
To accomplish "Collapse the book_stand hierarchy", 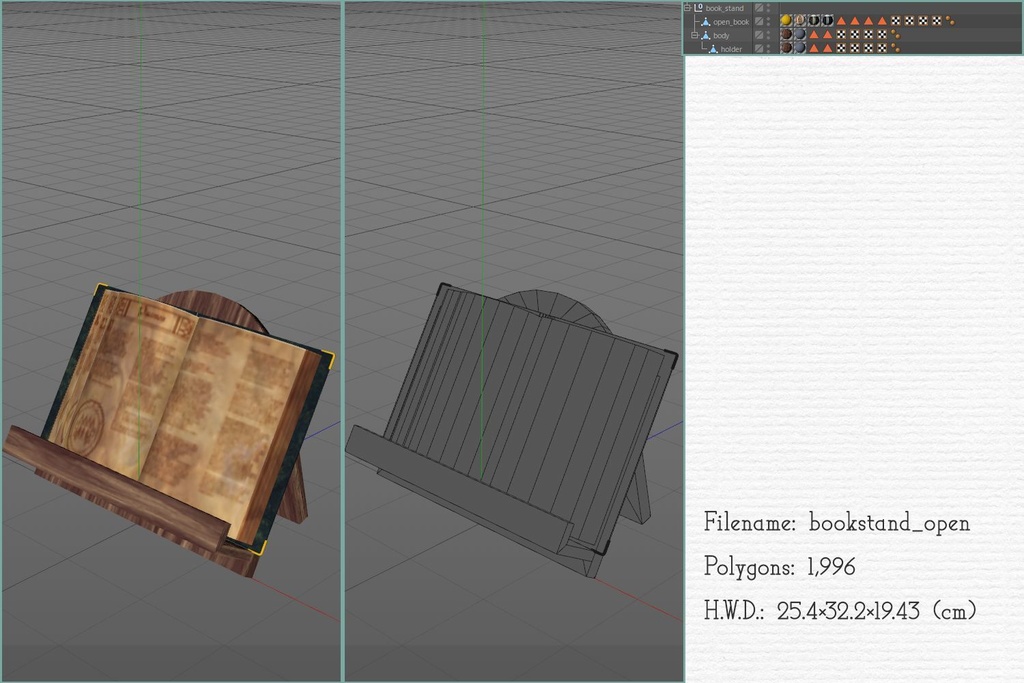I will coord(687,8).
